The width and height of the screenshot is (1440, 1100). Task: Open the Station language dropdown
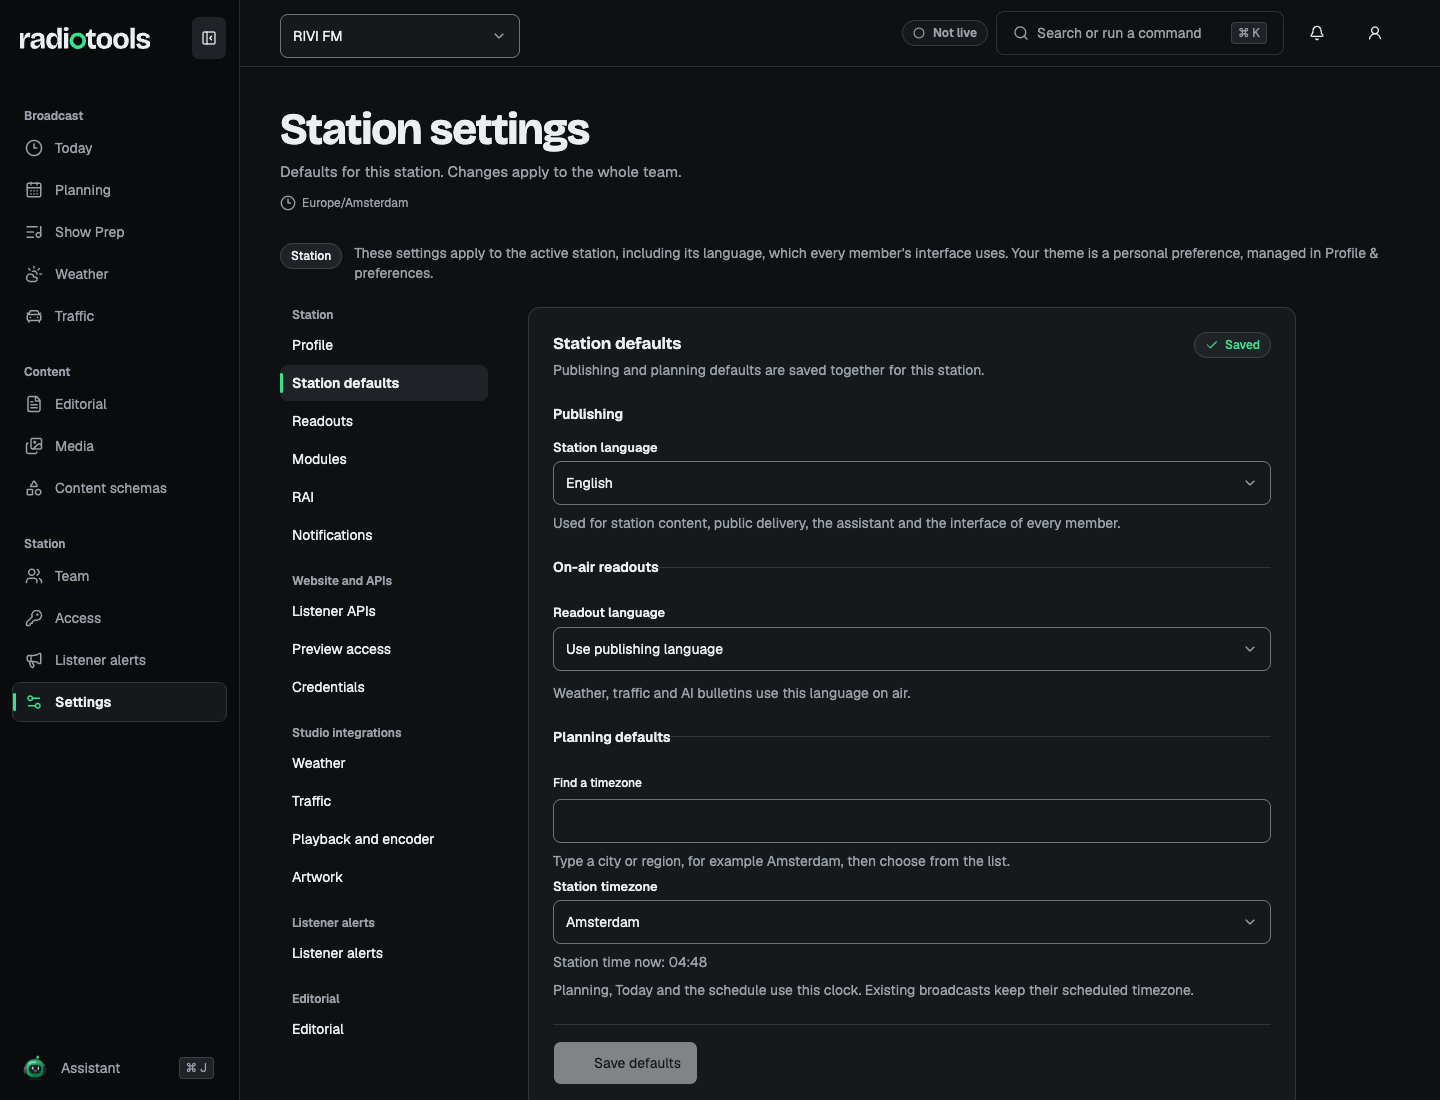coord(912,483)
